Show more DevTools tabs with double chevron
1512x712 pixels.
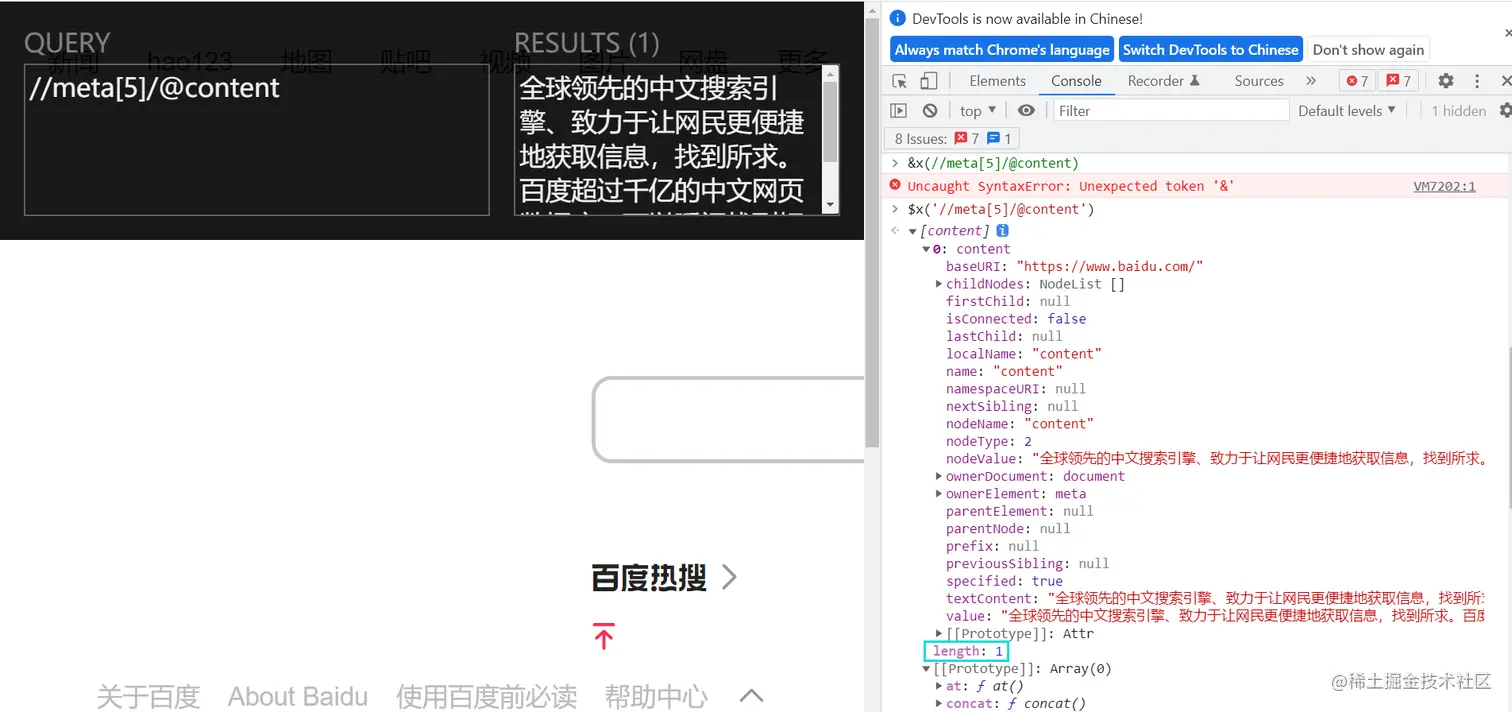[1311, 81]
